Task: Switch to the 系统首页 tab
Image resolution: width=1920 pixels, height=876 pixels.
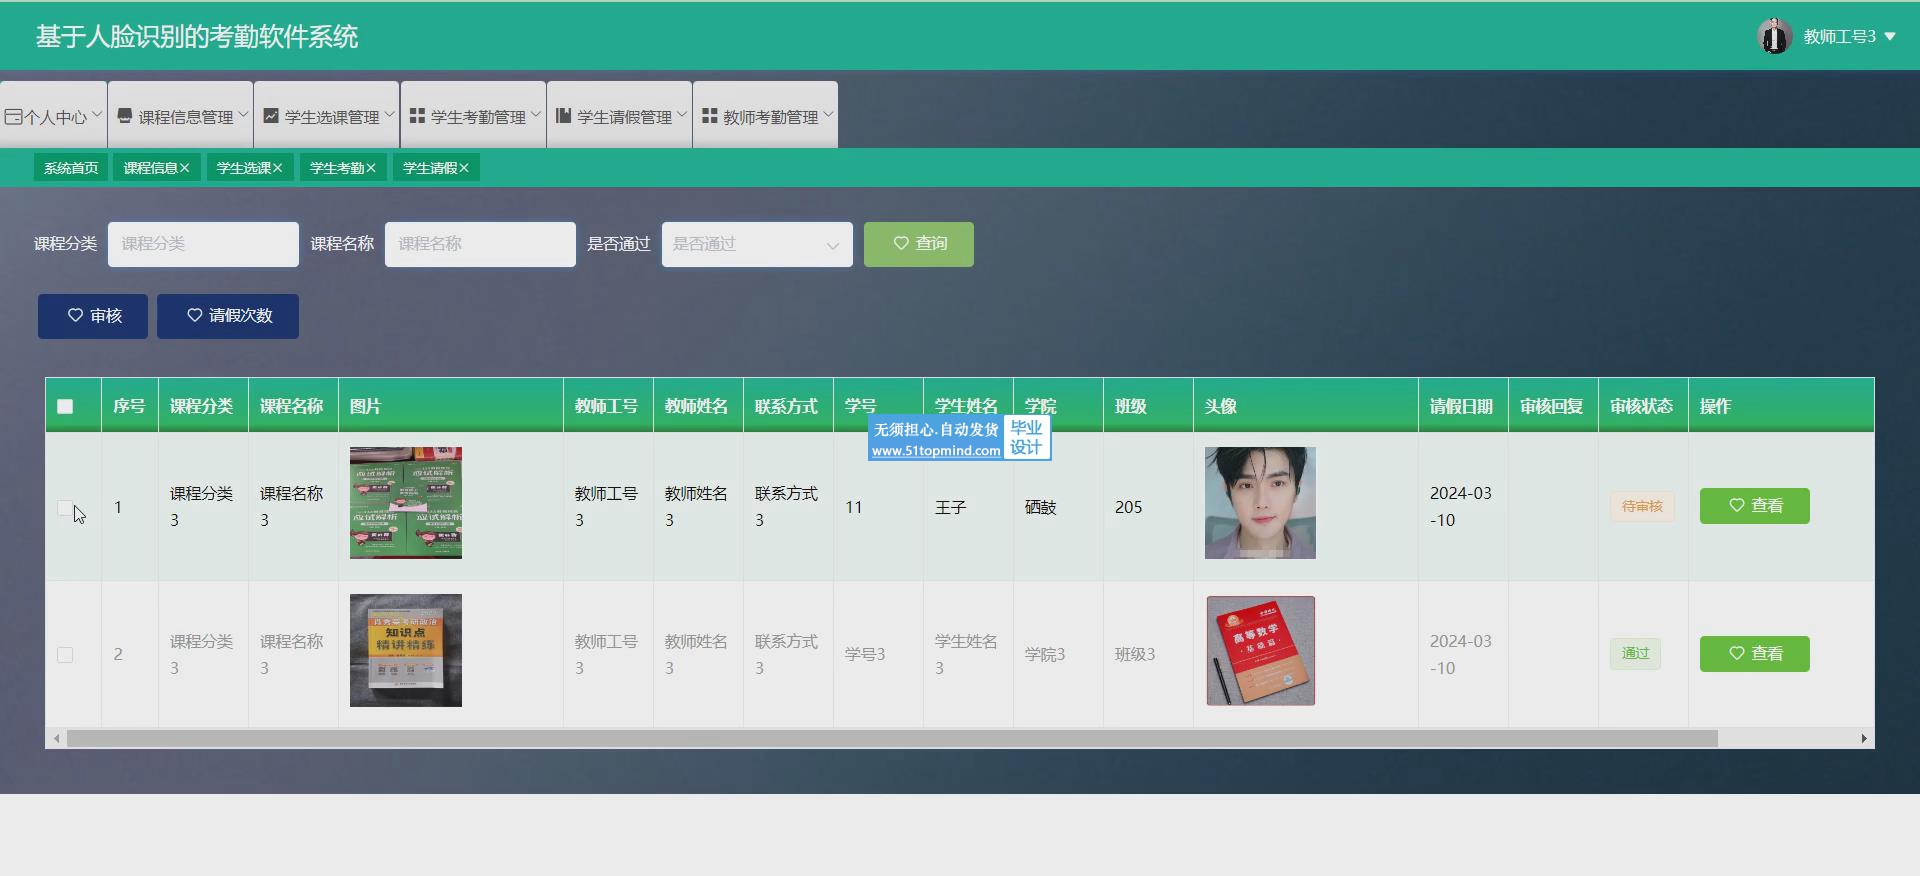Action: click(x=71, y=168)
